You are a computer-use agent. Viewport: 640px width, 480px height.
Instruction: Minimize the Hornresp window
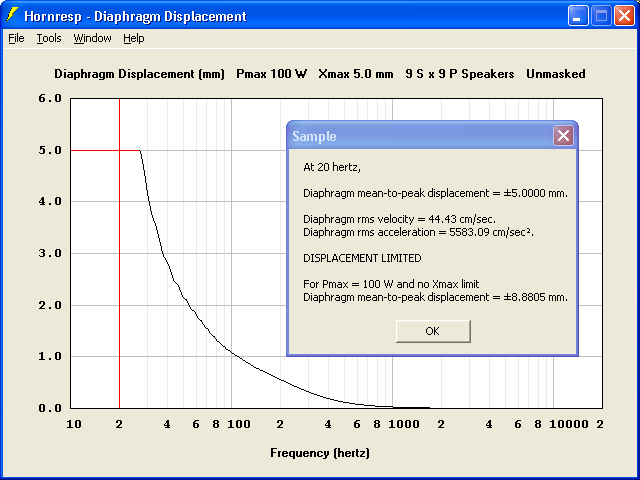(578, 16)
